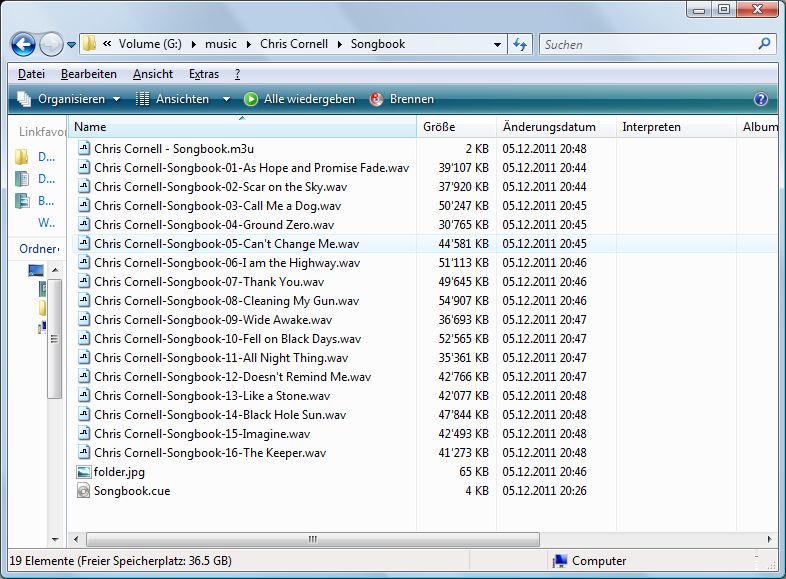Click the help question mark icon

(x=760, y=99)
